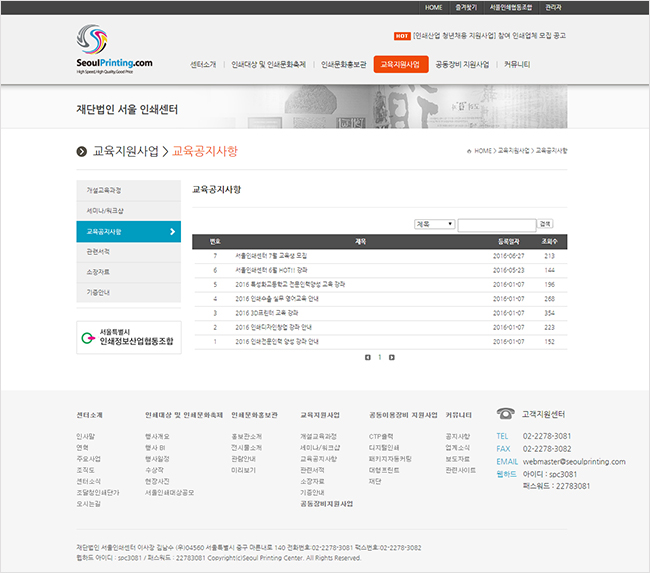Screen dimensions: 650x573
Task: Open the 교육지원사업 main menu tab
Action: (x=402, y=64)
